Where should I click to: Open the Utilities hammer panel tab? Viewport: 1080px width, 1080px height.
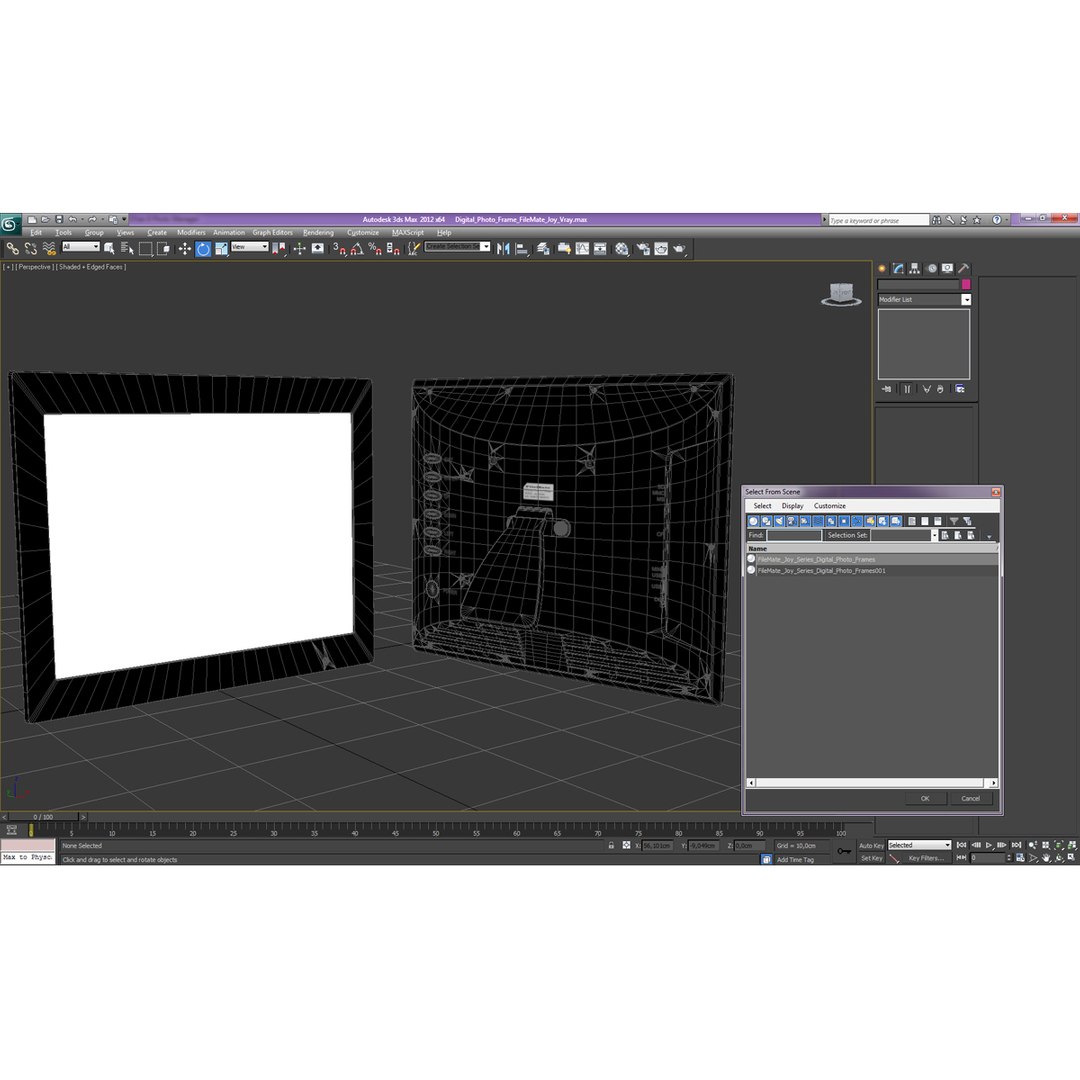click(964, 269)
